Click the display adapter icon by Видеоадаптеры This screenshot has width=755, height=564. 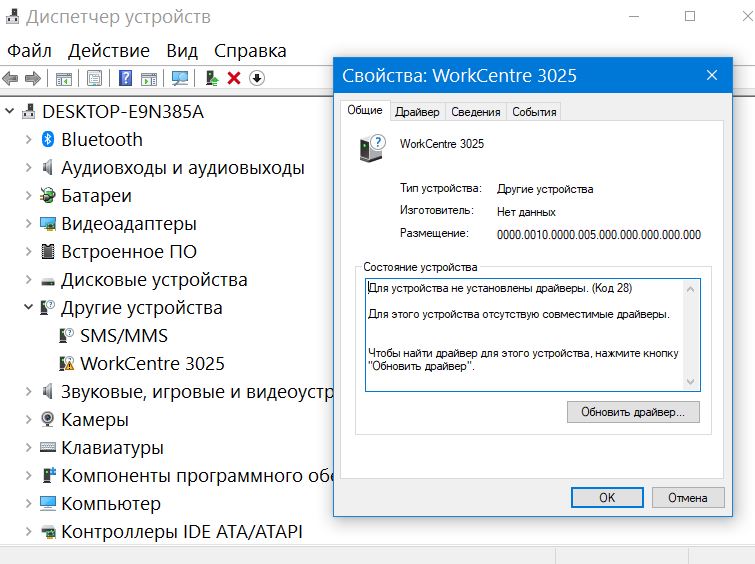[x=48, y=223]
